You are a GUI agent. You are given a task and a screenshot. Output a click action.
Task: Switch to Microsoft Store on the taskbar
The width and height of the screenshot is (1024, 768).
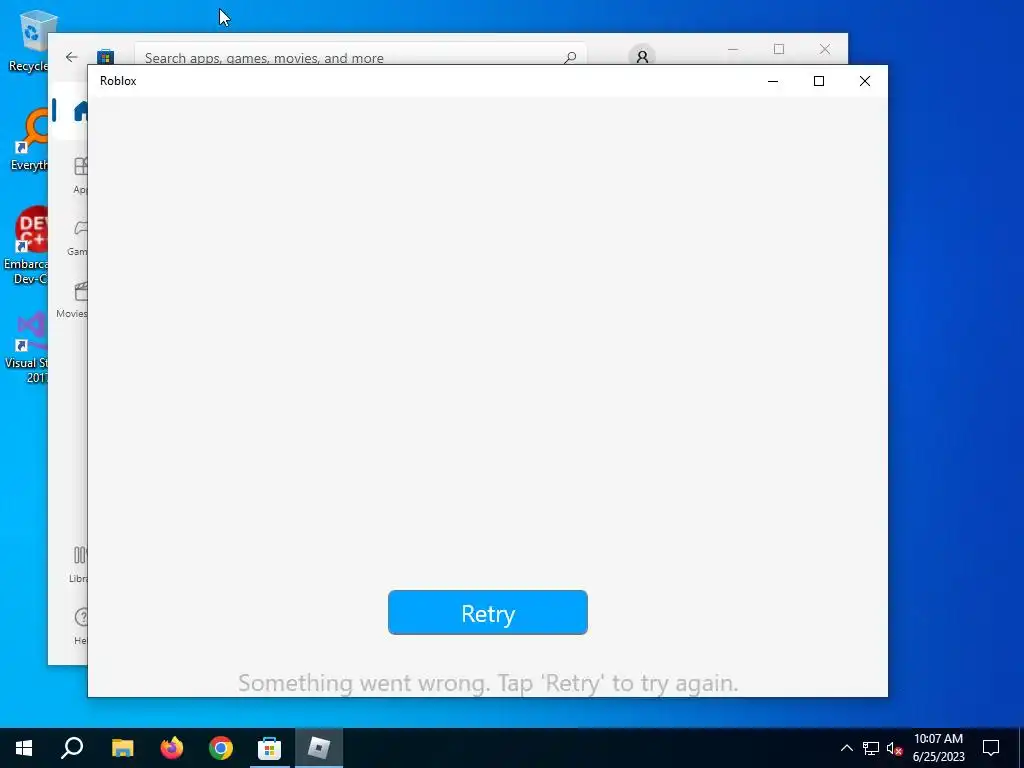(x=269, y=748)
